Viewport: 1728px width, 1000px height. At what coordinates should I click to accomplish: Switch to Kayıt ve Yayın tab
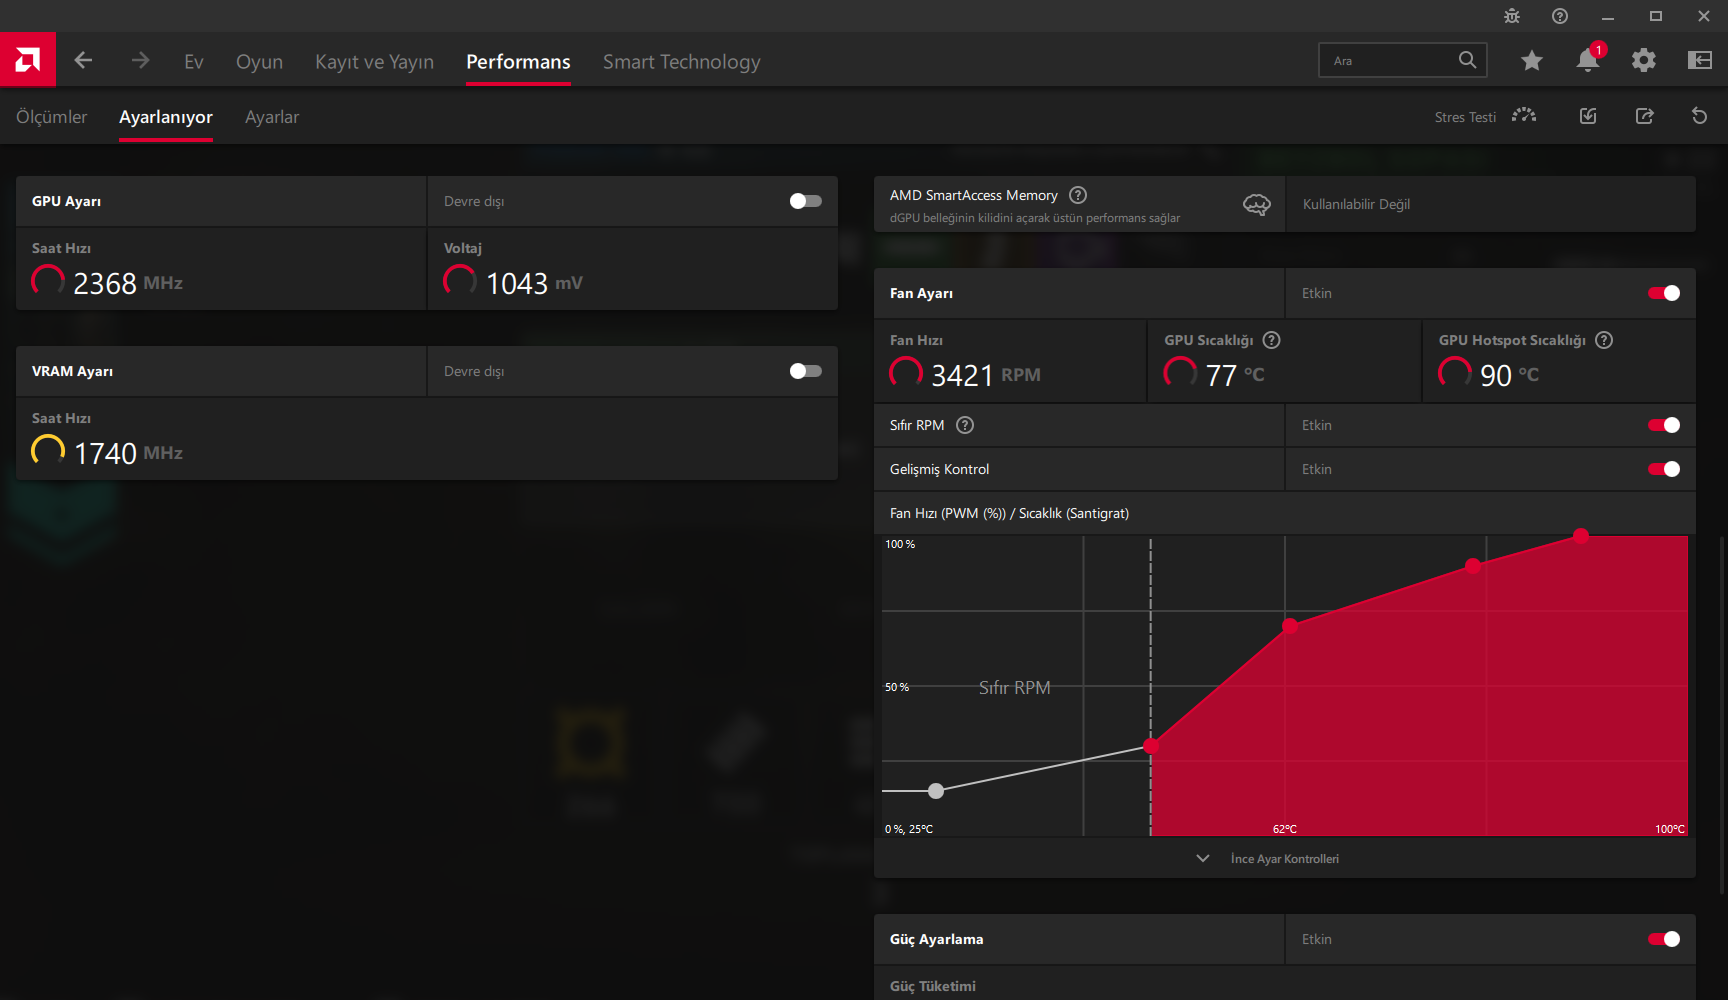[x=374, y=61]
